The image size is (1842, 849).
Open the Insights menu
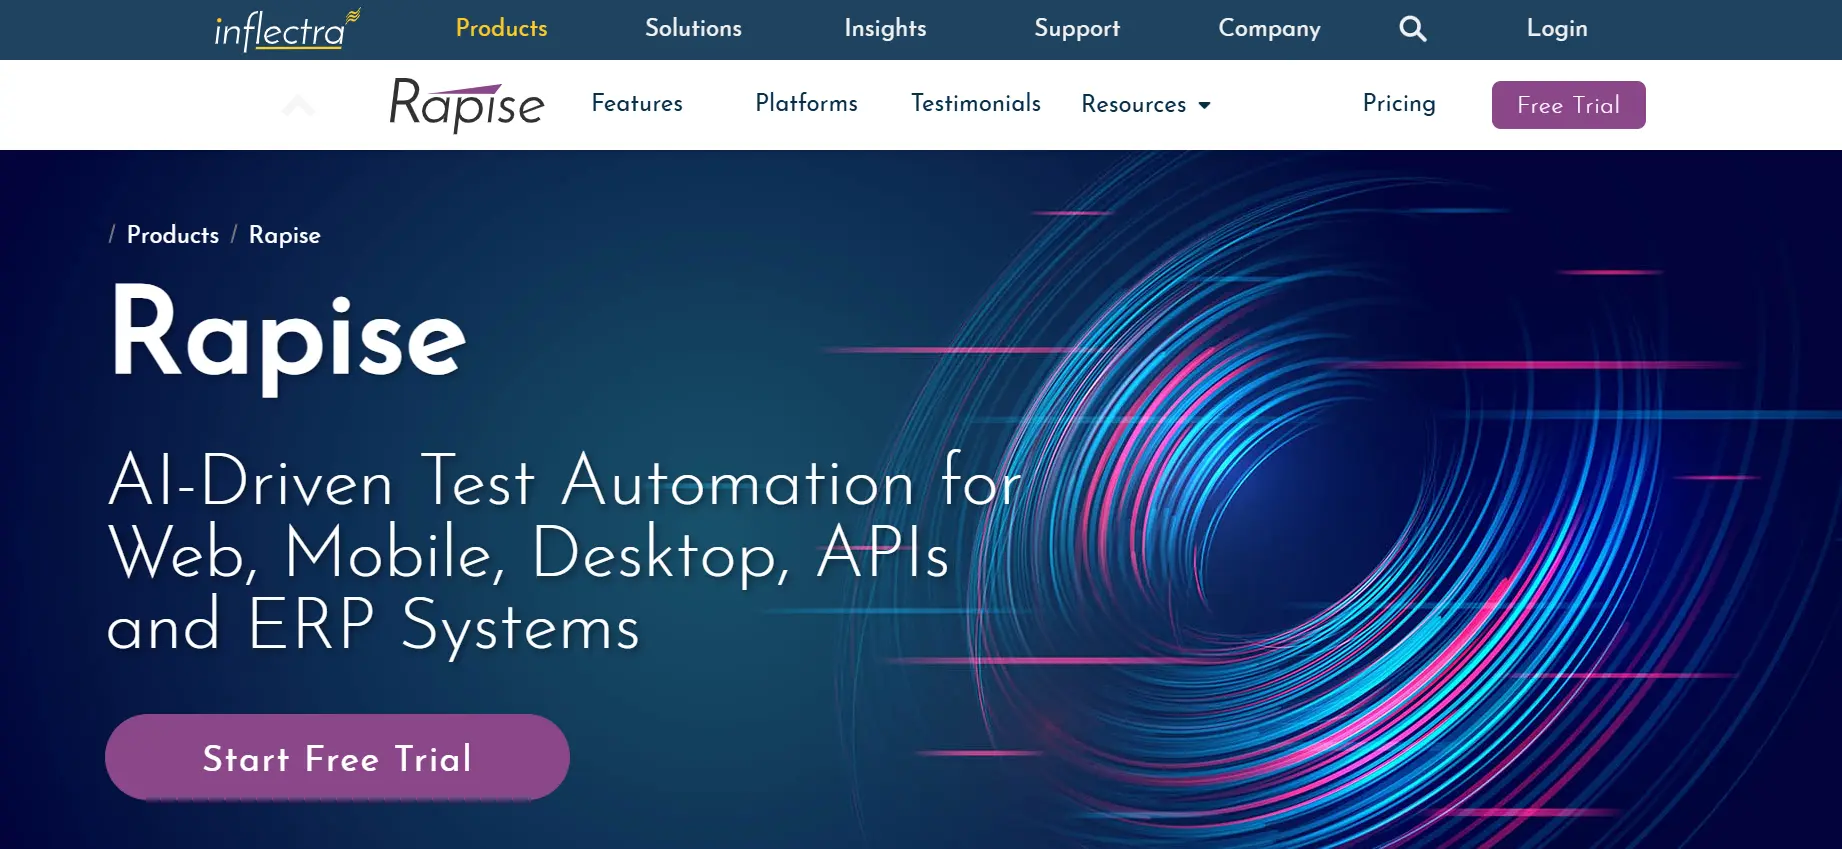pyautogui.click(x=885, y=28)
